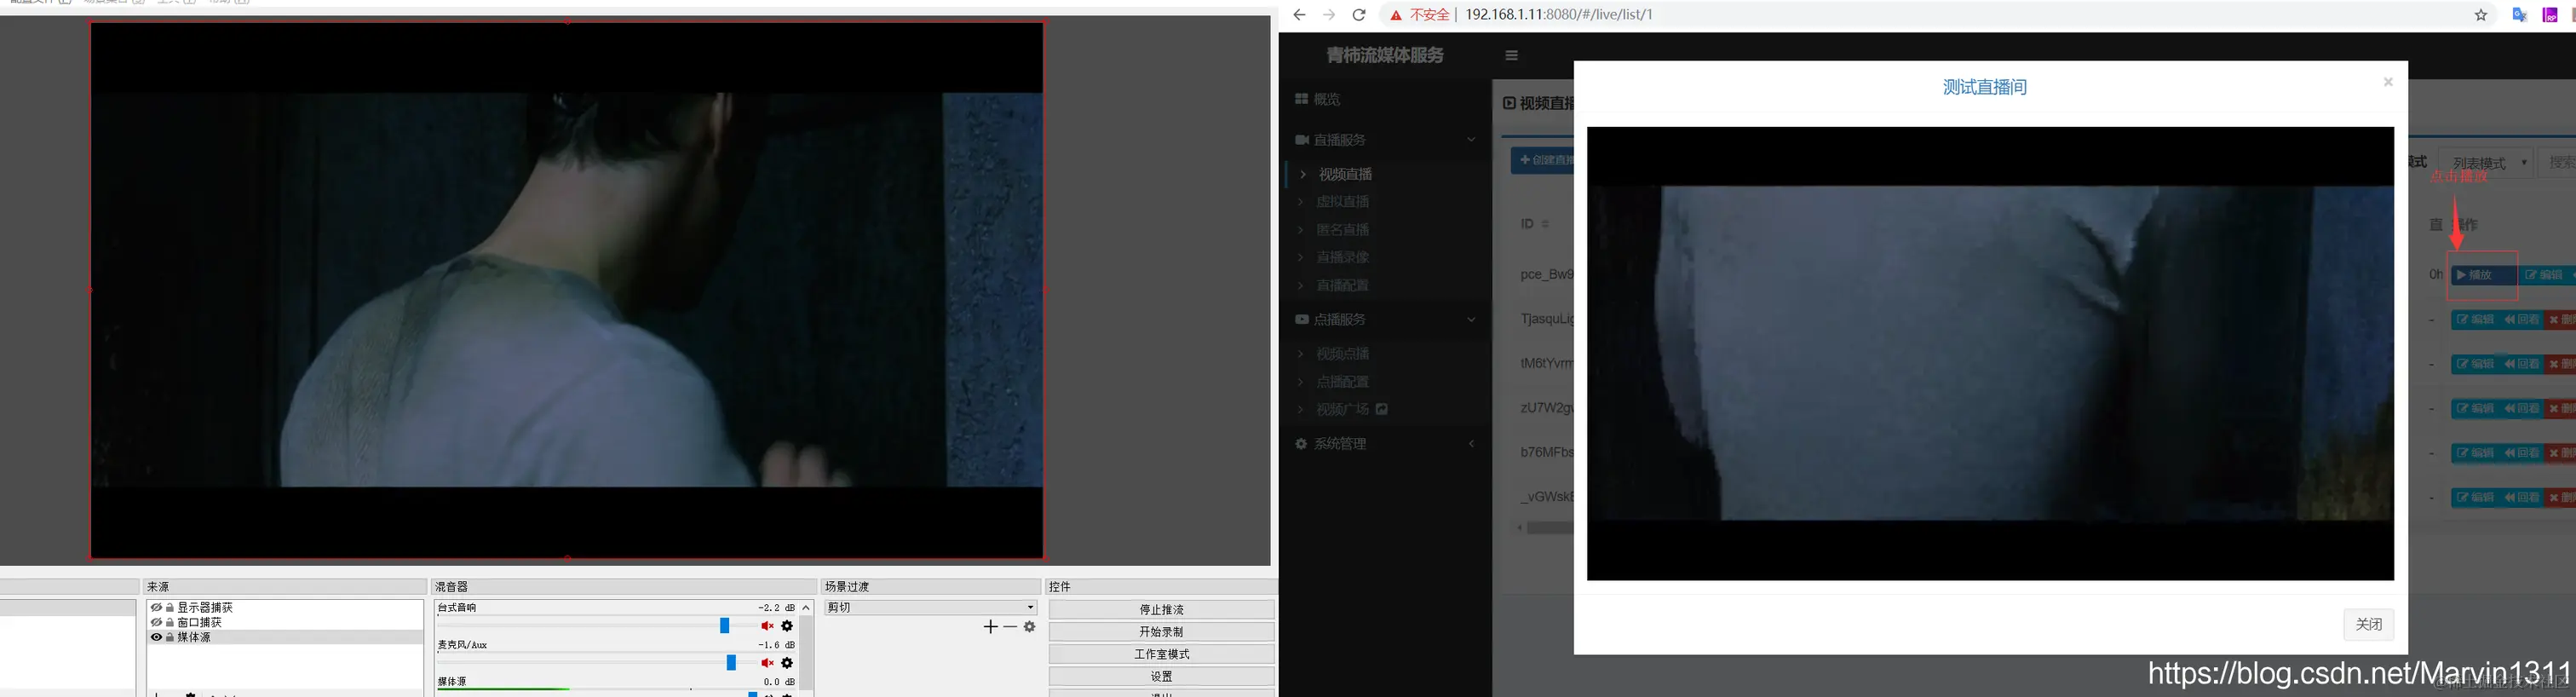This screenshot has height=697, width=2576.
Task: Click 编辑 for the zU7W2g row
Action: click(2476, 408)
